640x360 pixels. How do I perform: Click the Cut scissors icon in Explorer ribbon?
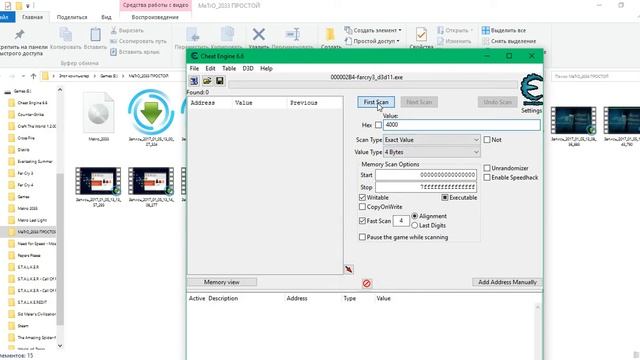114,31
